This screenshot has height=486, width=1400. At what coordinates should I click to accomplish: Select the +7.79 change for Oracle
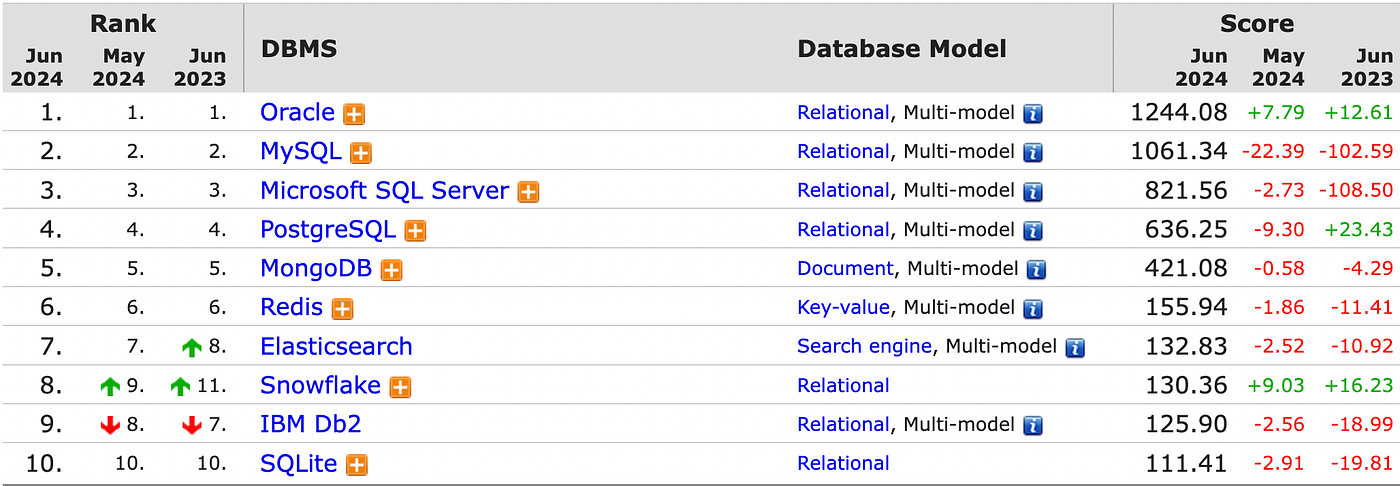point(1275,113)
